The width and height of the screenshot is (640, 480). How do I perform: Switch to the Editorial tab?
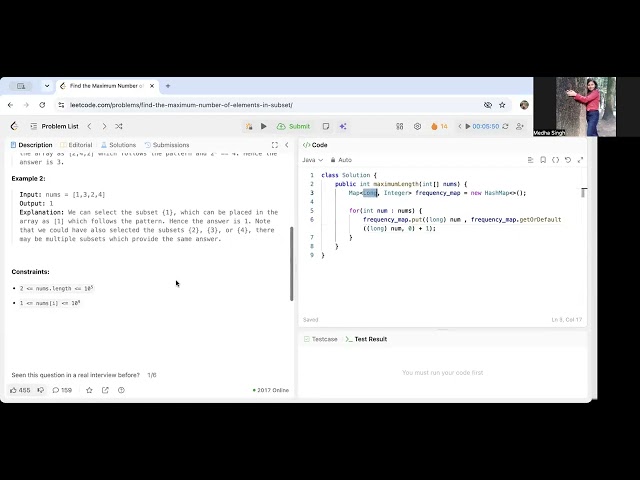pos(76,145)
